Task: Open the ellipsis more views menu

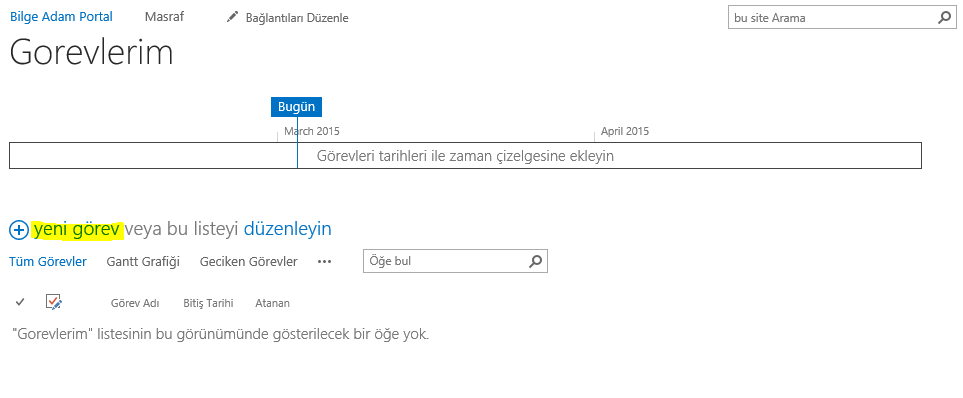Action: (x=324, y=262)
